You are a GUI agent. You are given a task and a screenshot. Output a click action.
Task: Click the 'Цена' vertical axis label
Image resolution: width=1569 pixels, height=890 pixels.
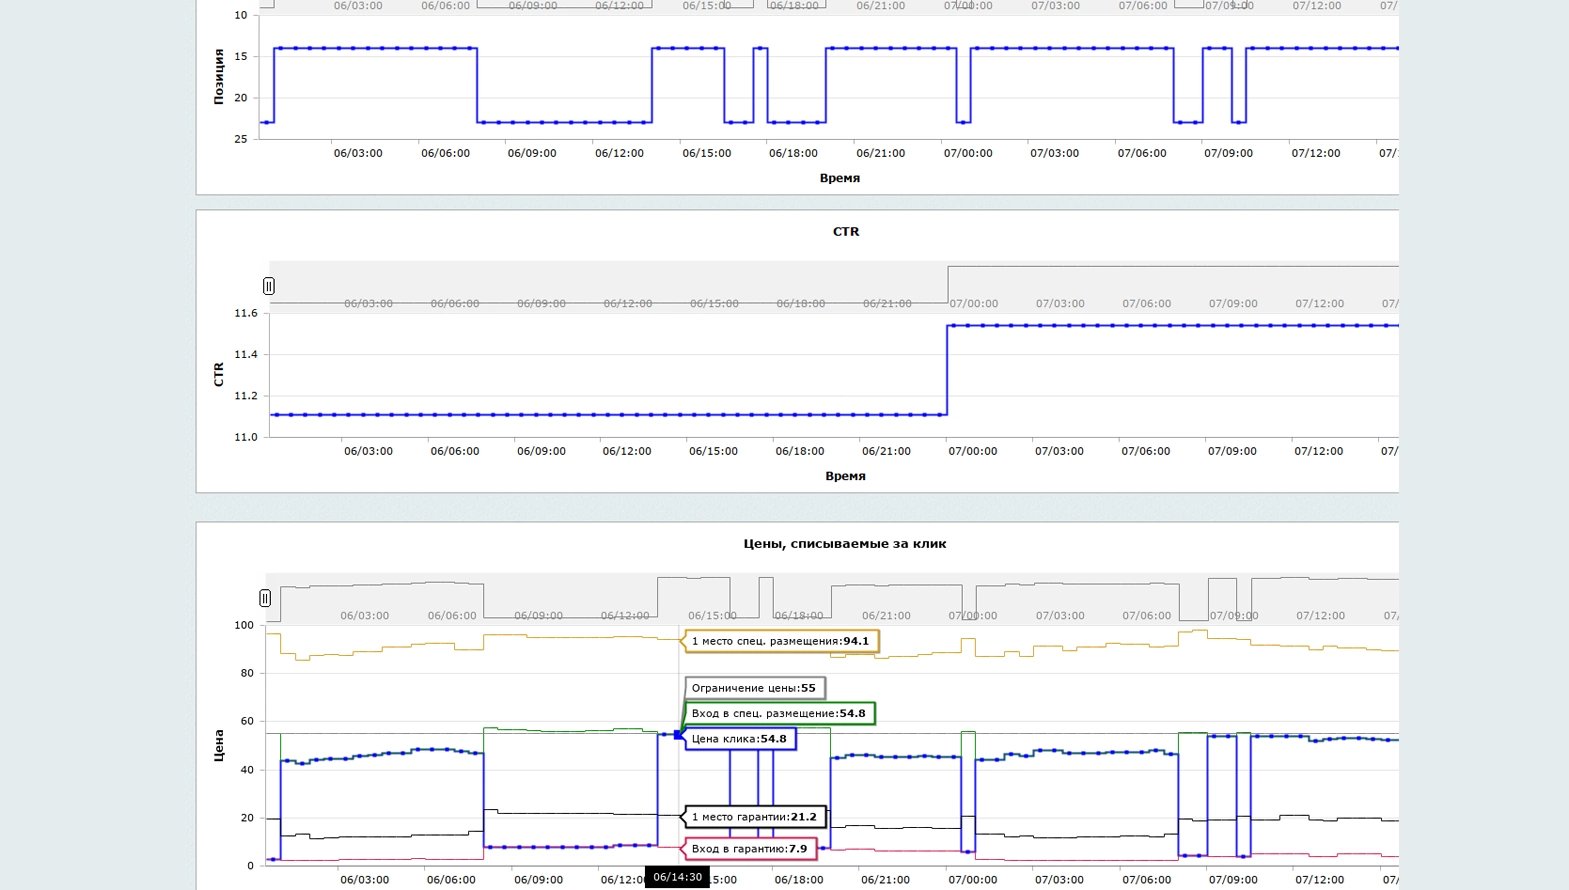(x=219, y=745)
